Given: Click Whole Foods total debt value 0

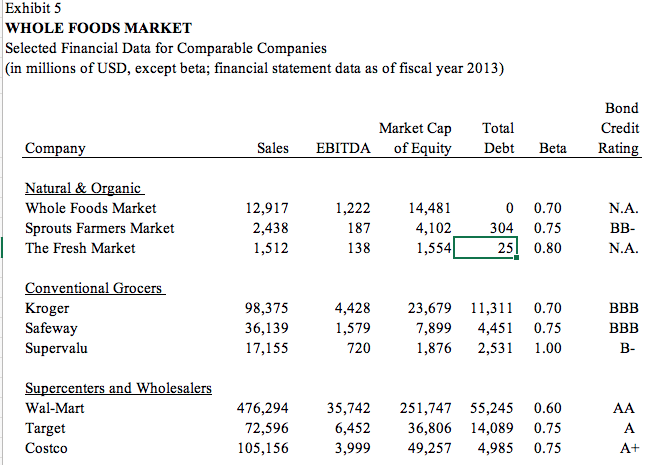Looking at the screenshot, I should 510,208.
